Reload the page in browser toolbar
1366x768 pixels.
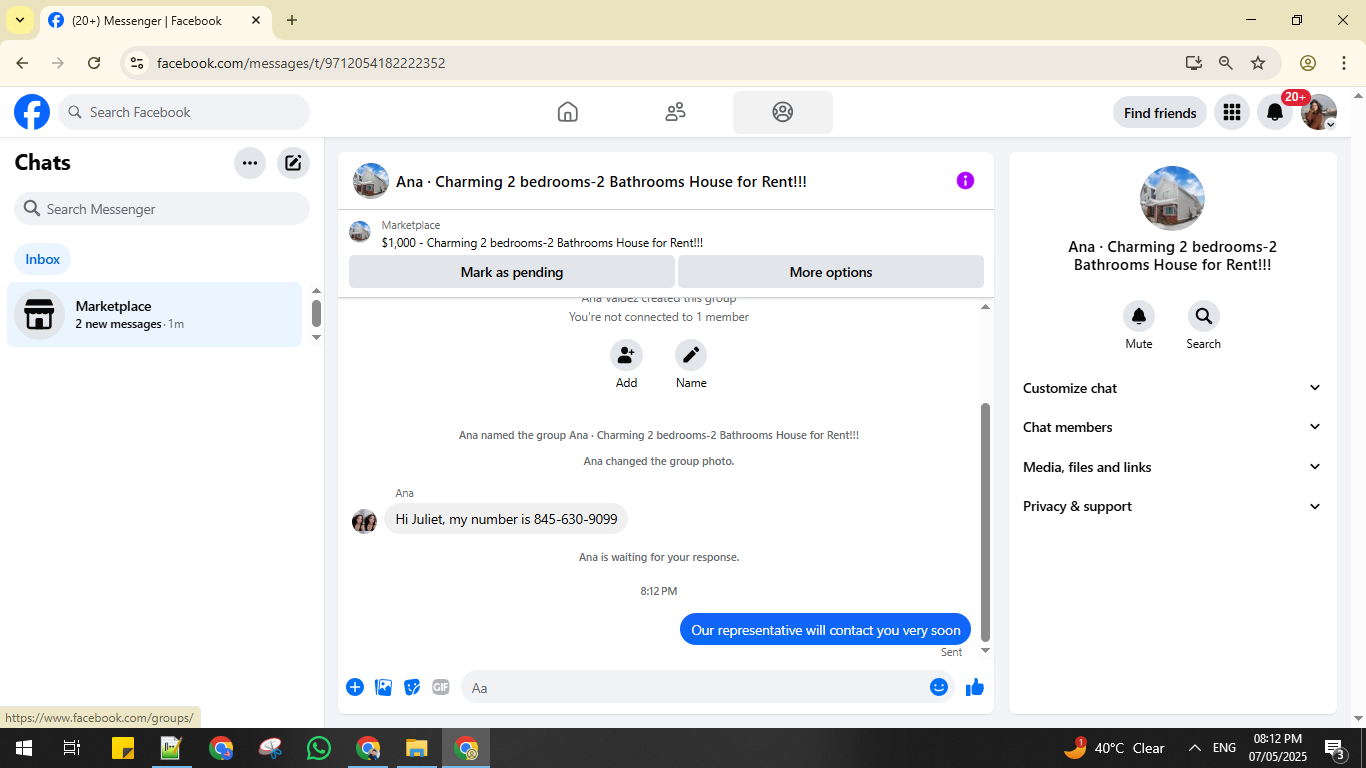(94, 63)
